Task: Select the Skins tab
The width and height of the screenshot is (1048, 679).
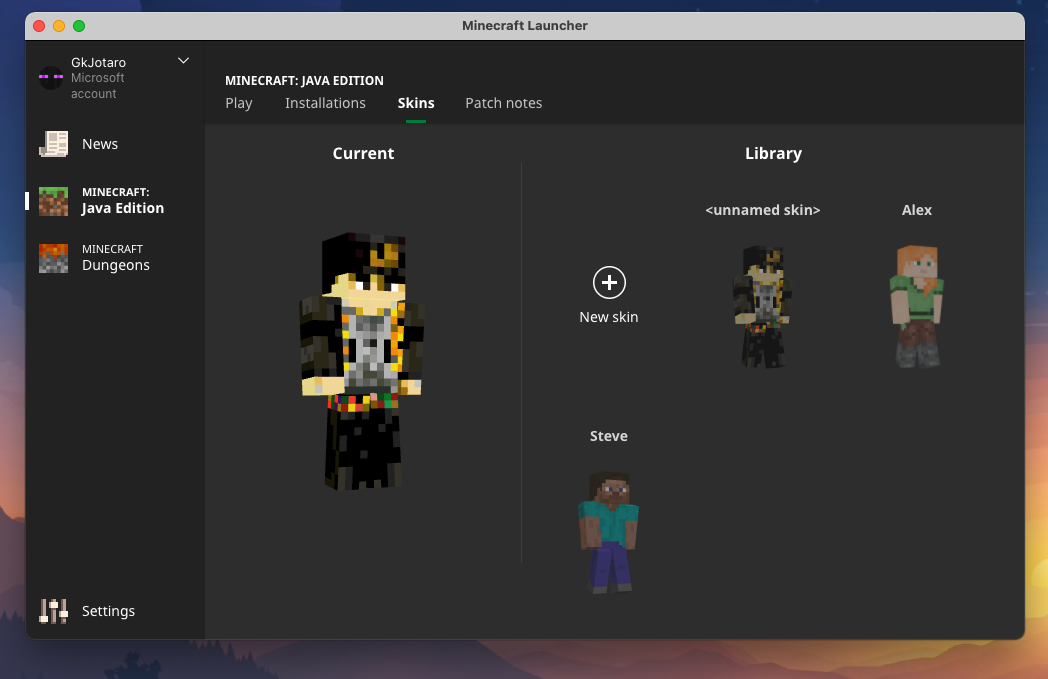Action: 416,103
